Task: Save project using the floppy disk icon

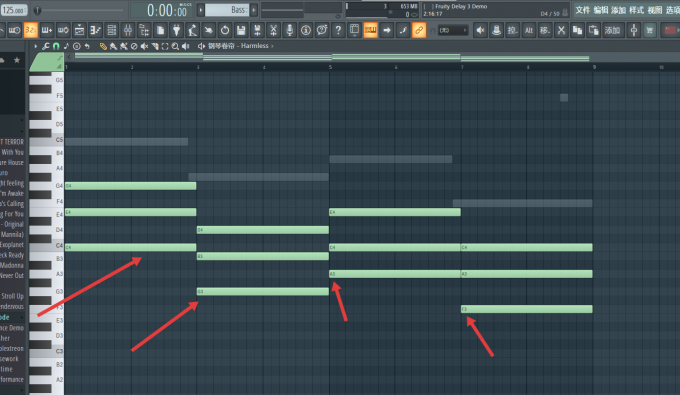Action: point(241,30)
